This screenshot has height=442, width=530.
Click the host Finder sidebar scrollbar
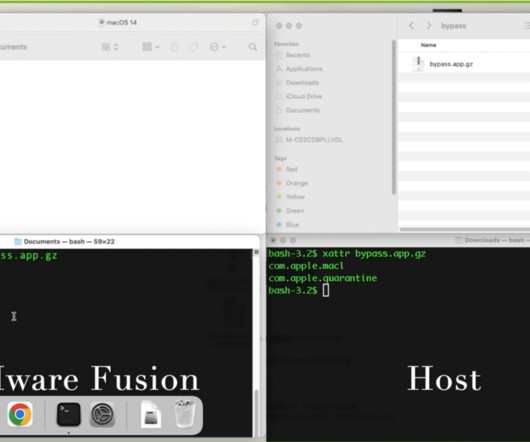coord(393,117)
